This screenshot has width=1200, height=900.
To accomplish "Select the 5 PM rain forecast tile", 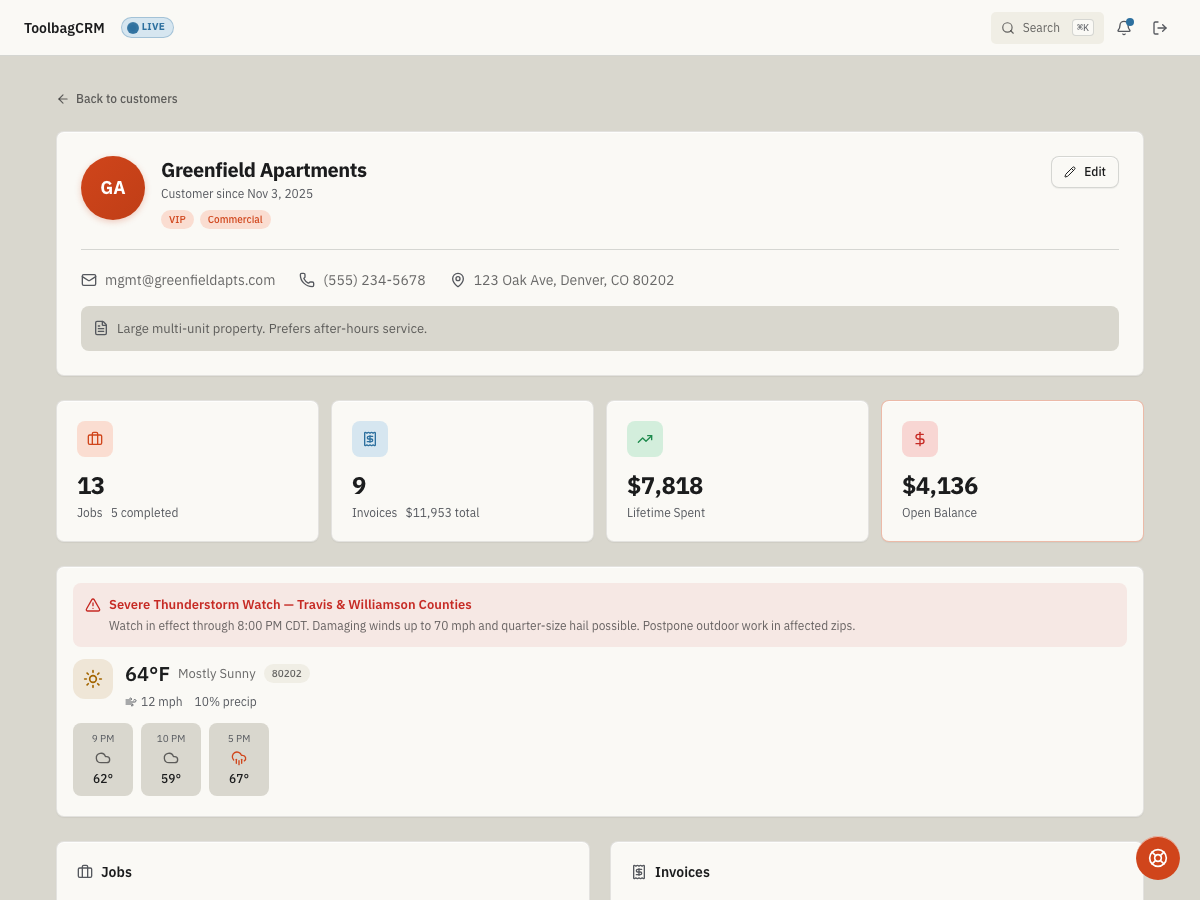I will 239,759.
